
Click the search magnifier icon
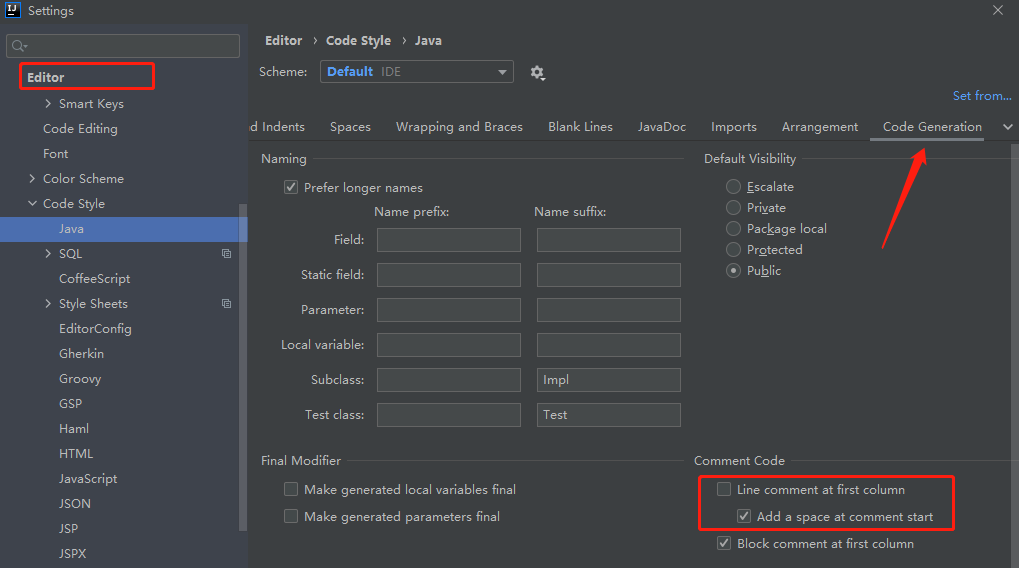tap(19, 46)
